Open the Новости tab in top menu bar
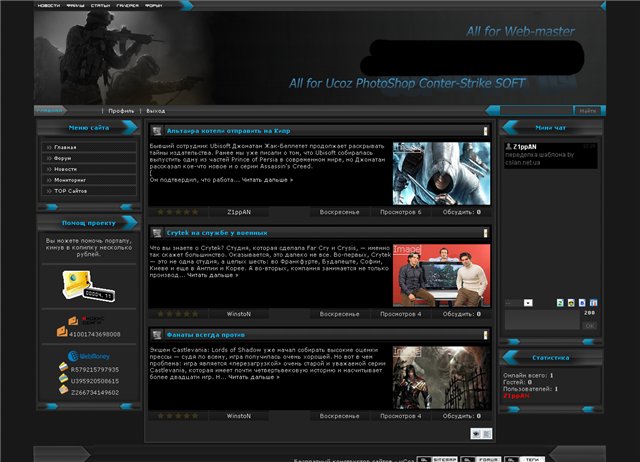Viewport: 640px width, 462px height. (49, 6)
